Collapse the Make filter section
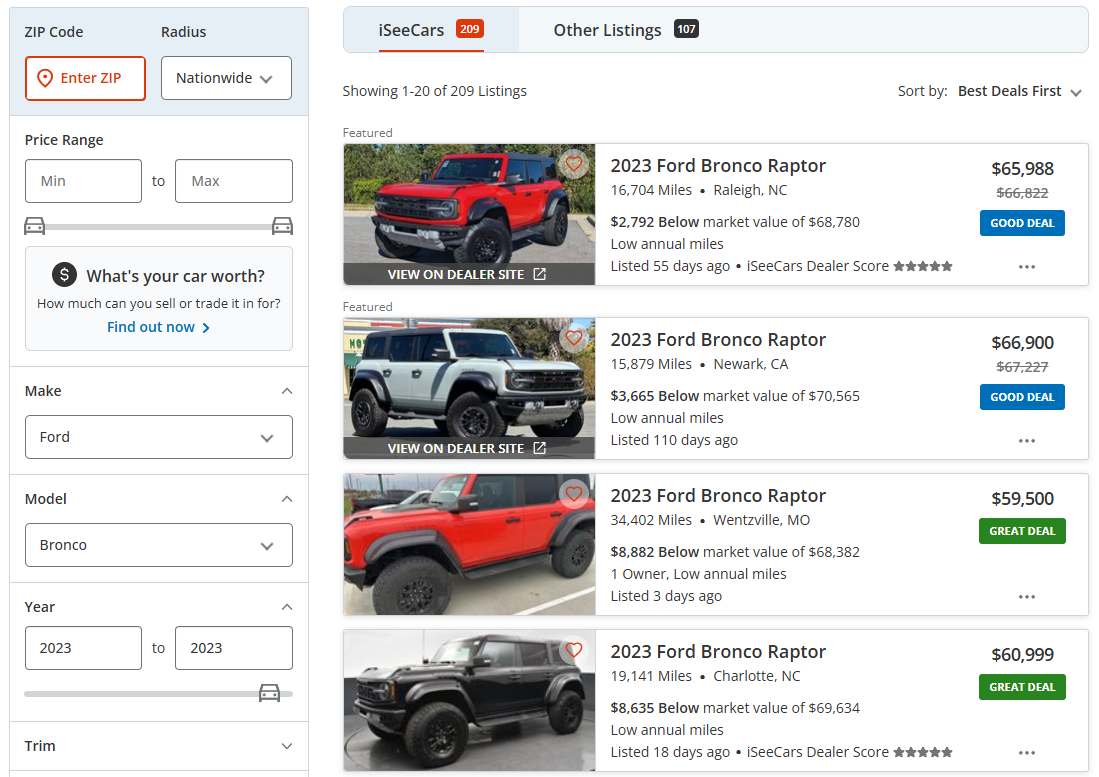 pyautogui.click(x=287, y=391)
